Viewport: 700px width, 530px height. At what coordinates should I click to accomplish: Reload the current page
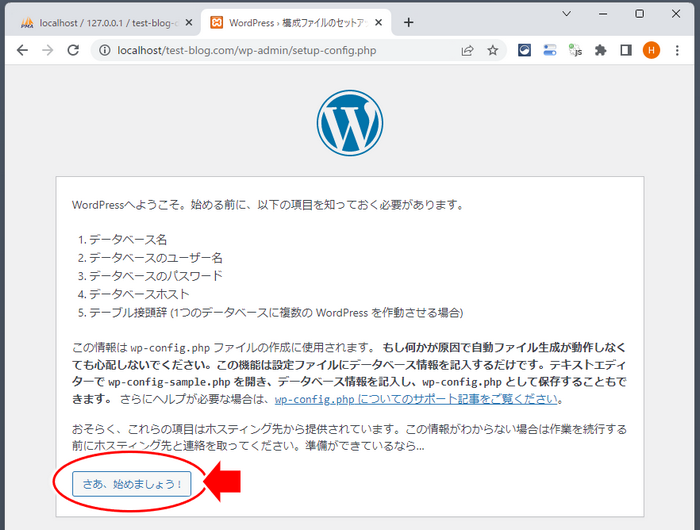tap(73, 50)
